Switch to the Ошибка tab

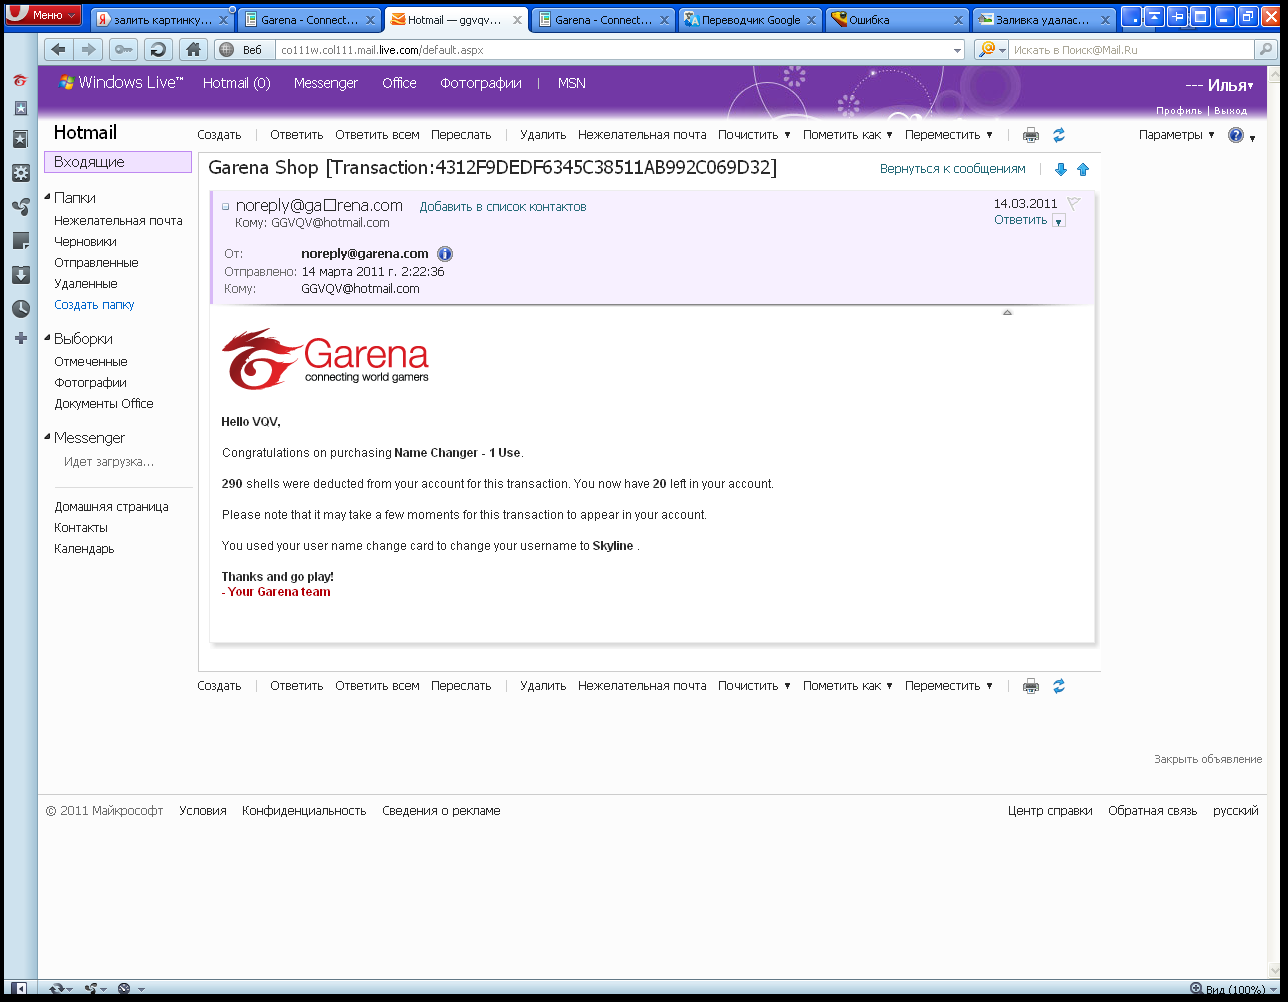[898, 19]
